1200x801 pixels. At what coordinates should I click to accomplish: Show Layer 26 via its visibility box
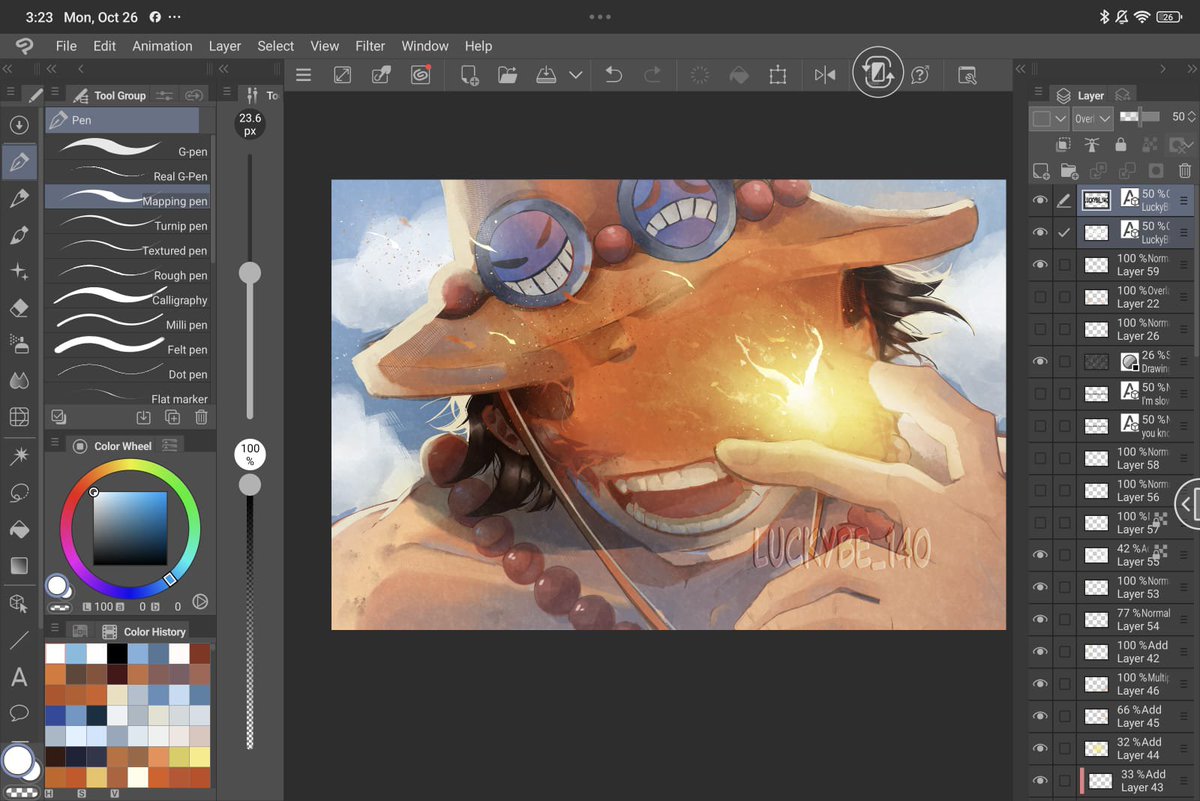point(1040,329)
